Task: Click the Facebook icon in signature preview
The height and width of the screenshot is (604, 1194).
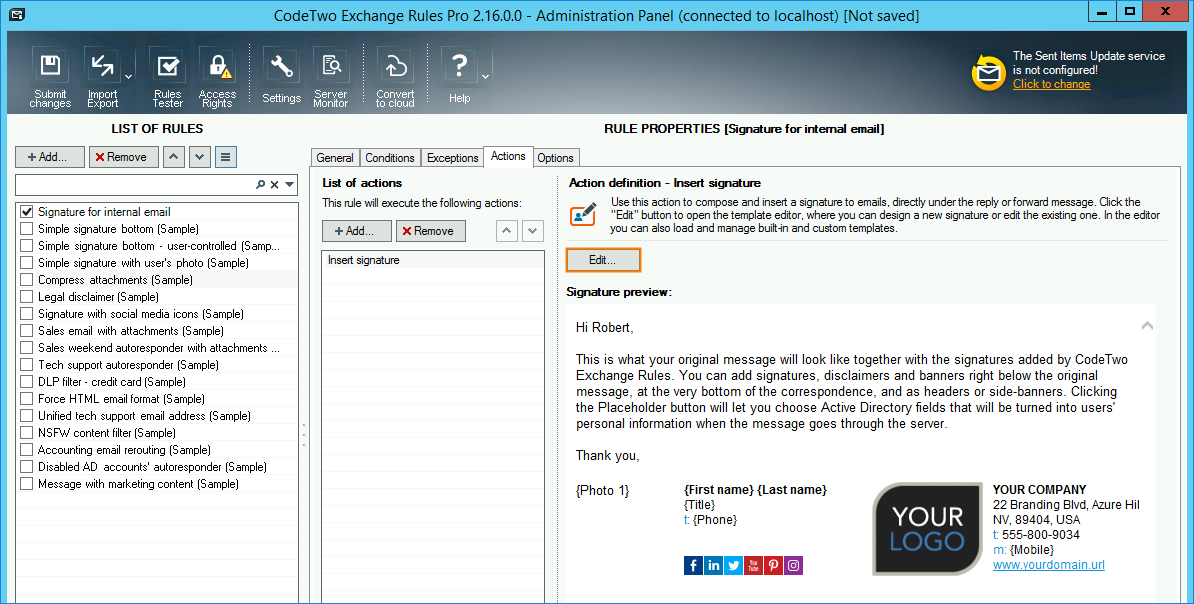Action: point(693,565)
